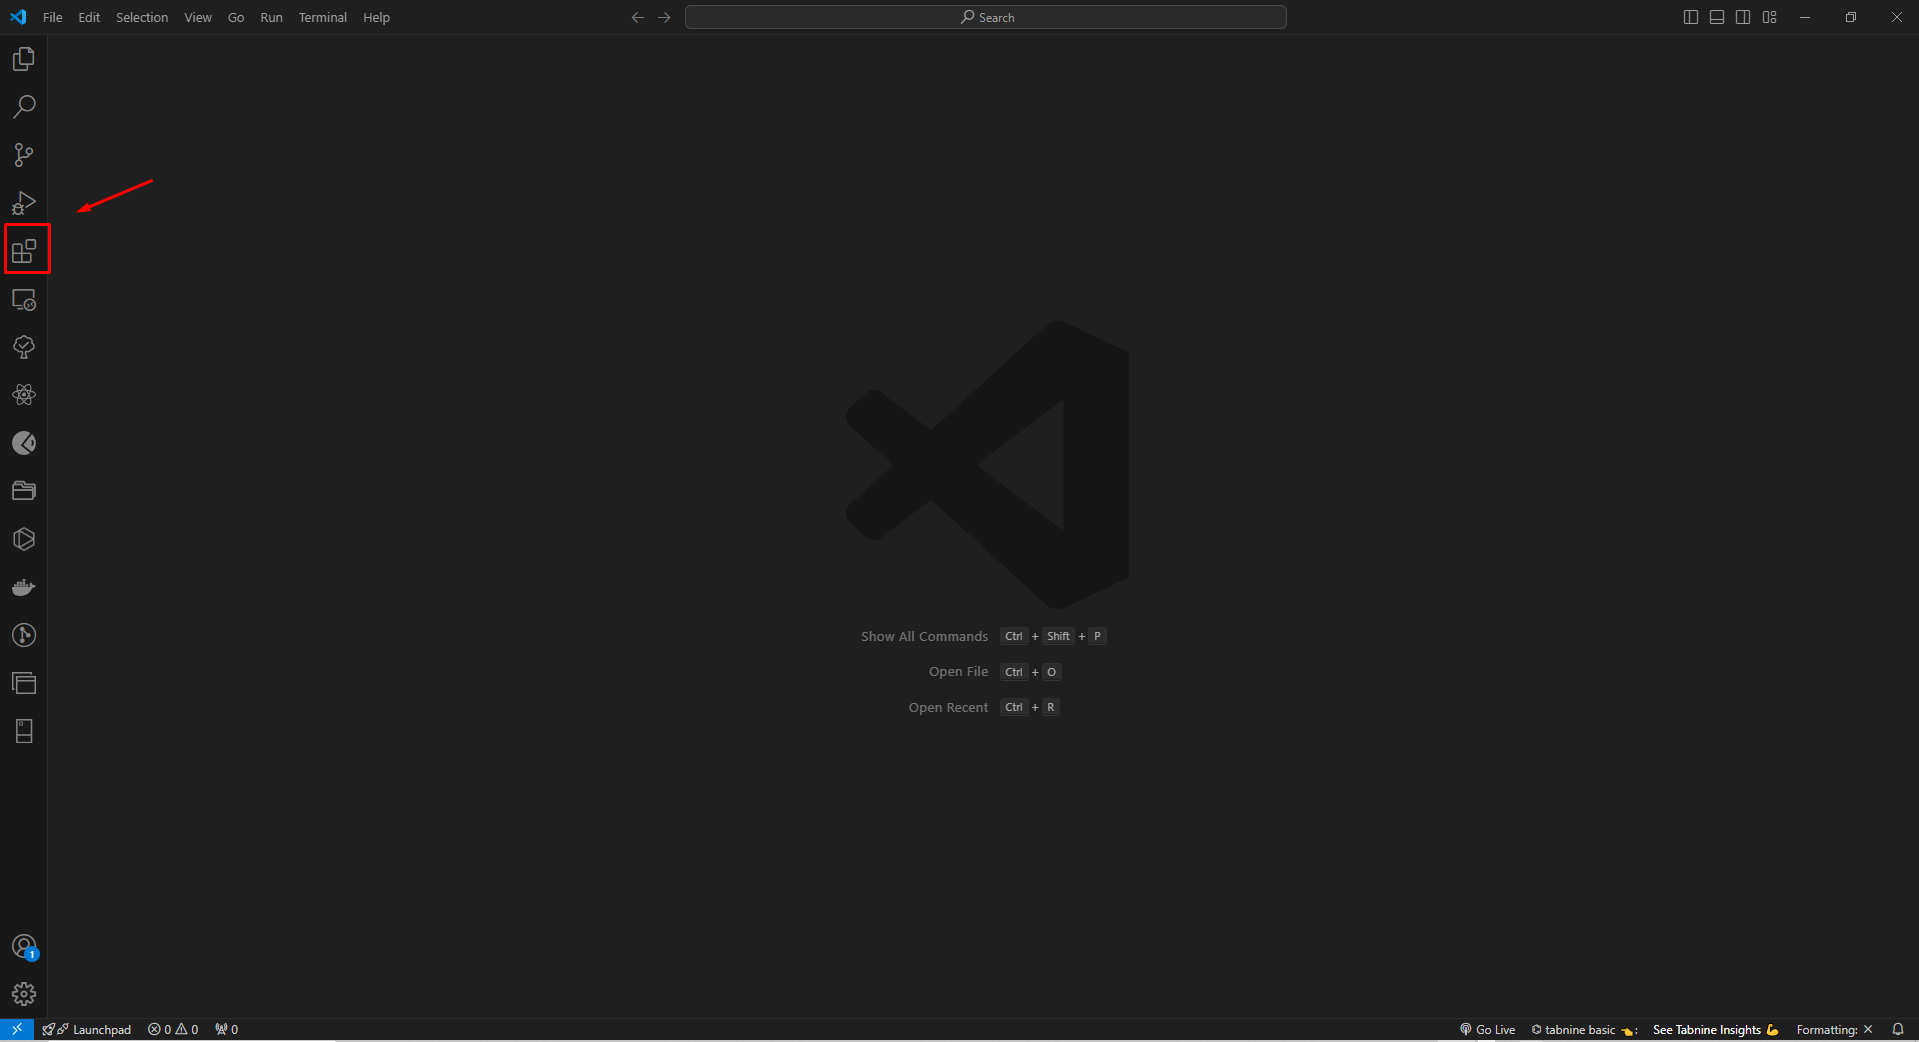The height and width of the screenshot is (1042, 1919).
Task: Click the VS Code logo in title bar
Action: coord(18,17)
